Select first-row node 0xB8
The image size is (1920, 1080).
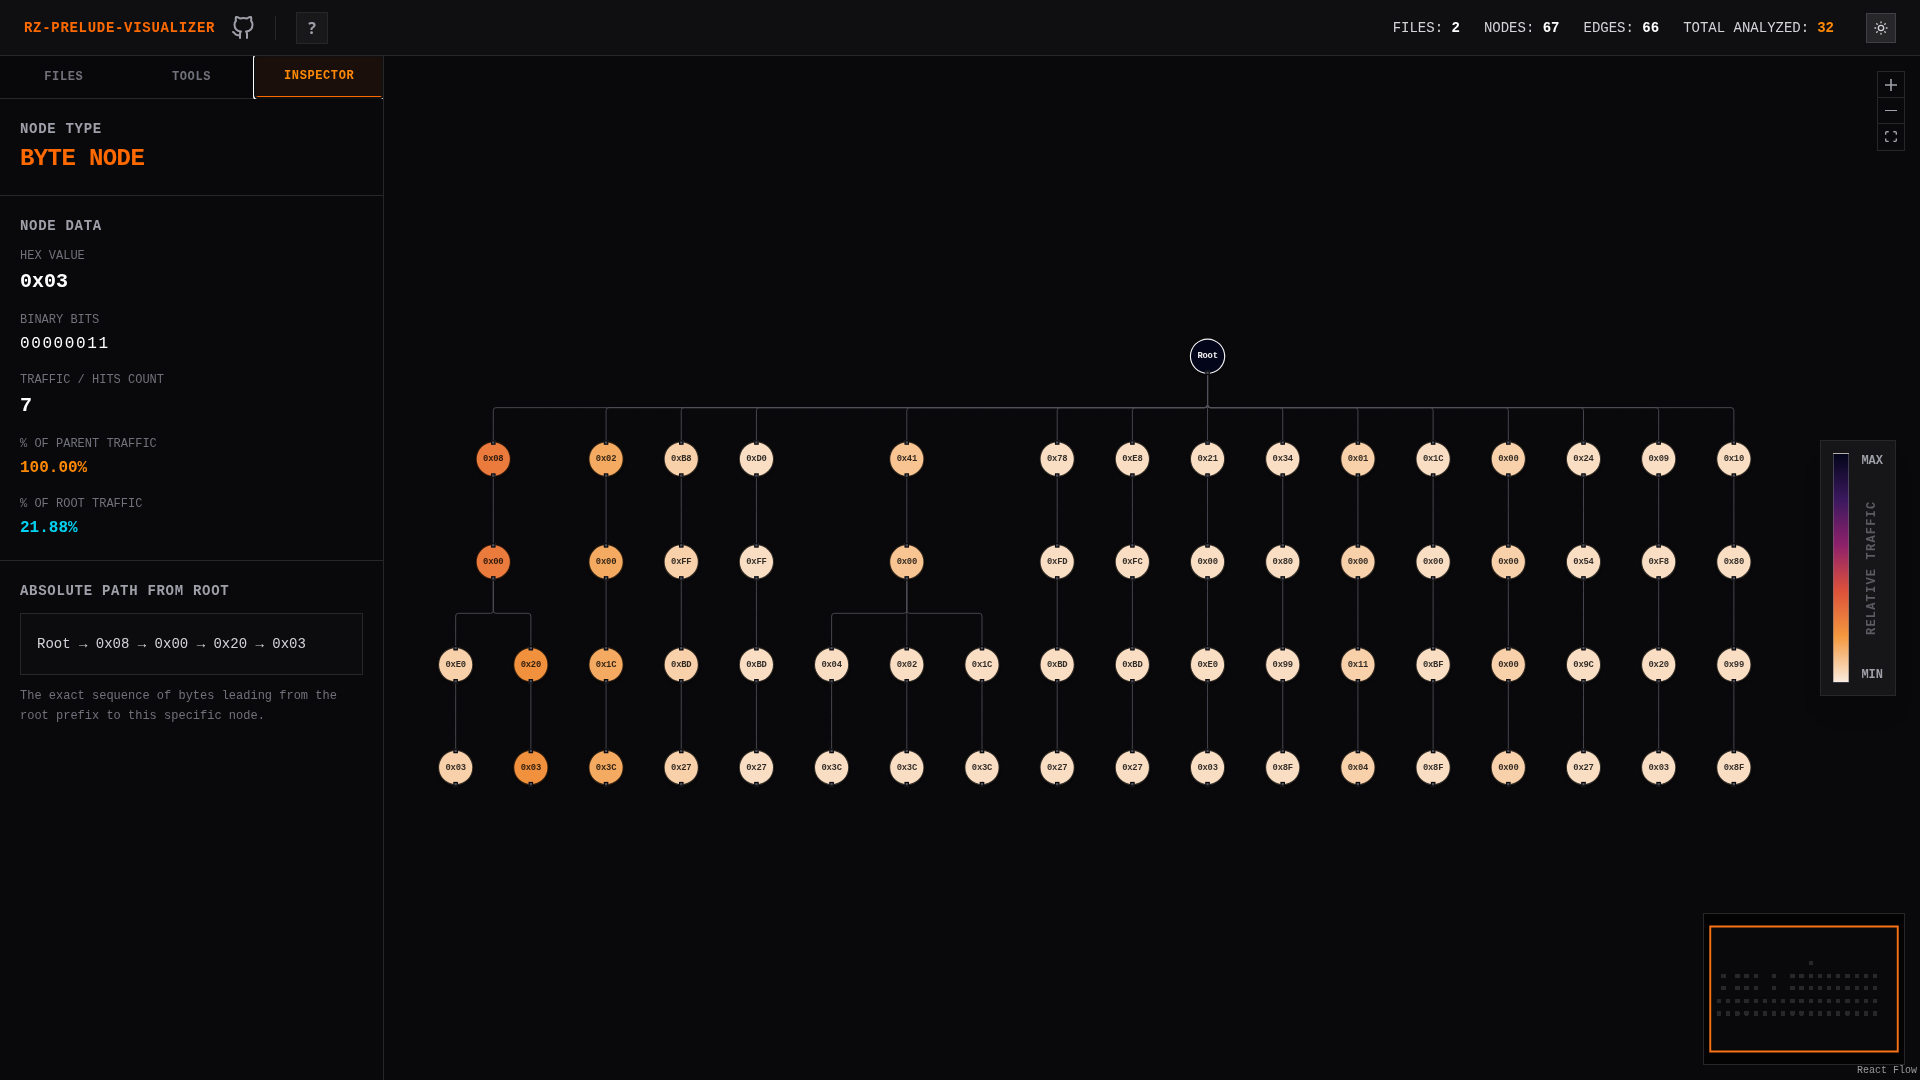(681, 459)
